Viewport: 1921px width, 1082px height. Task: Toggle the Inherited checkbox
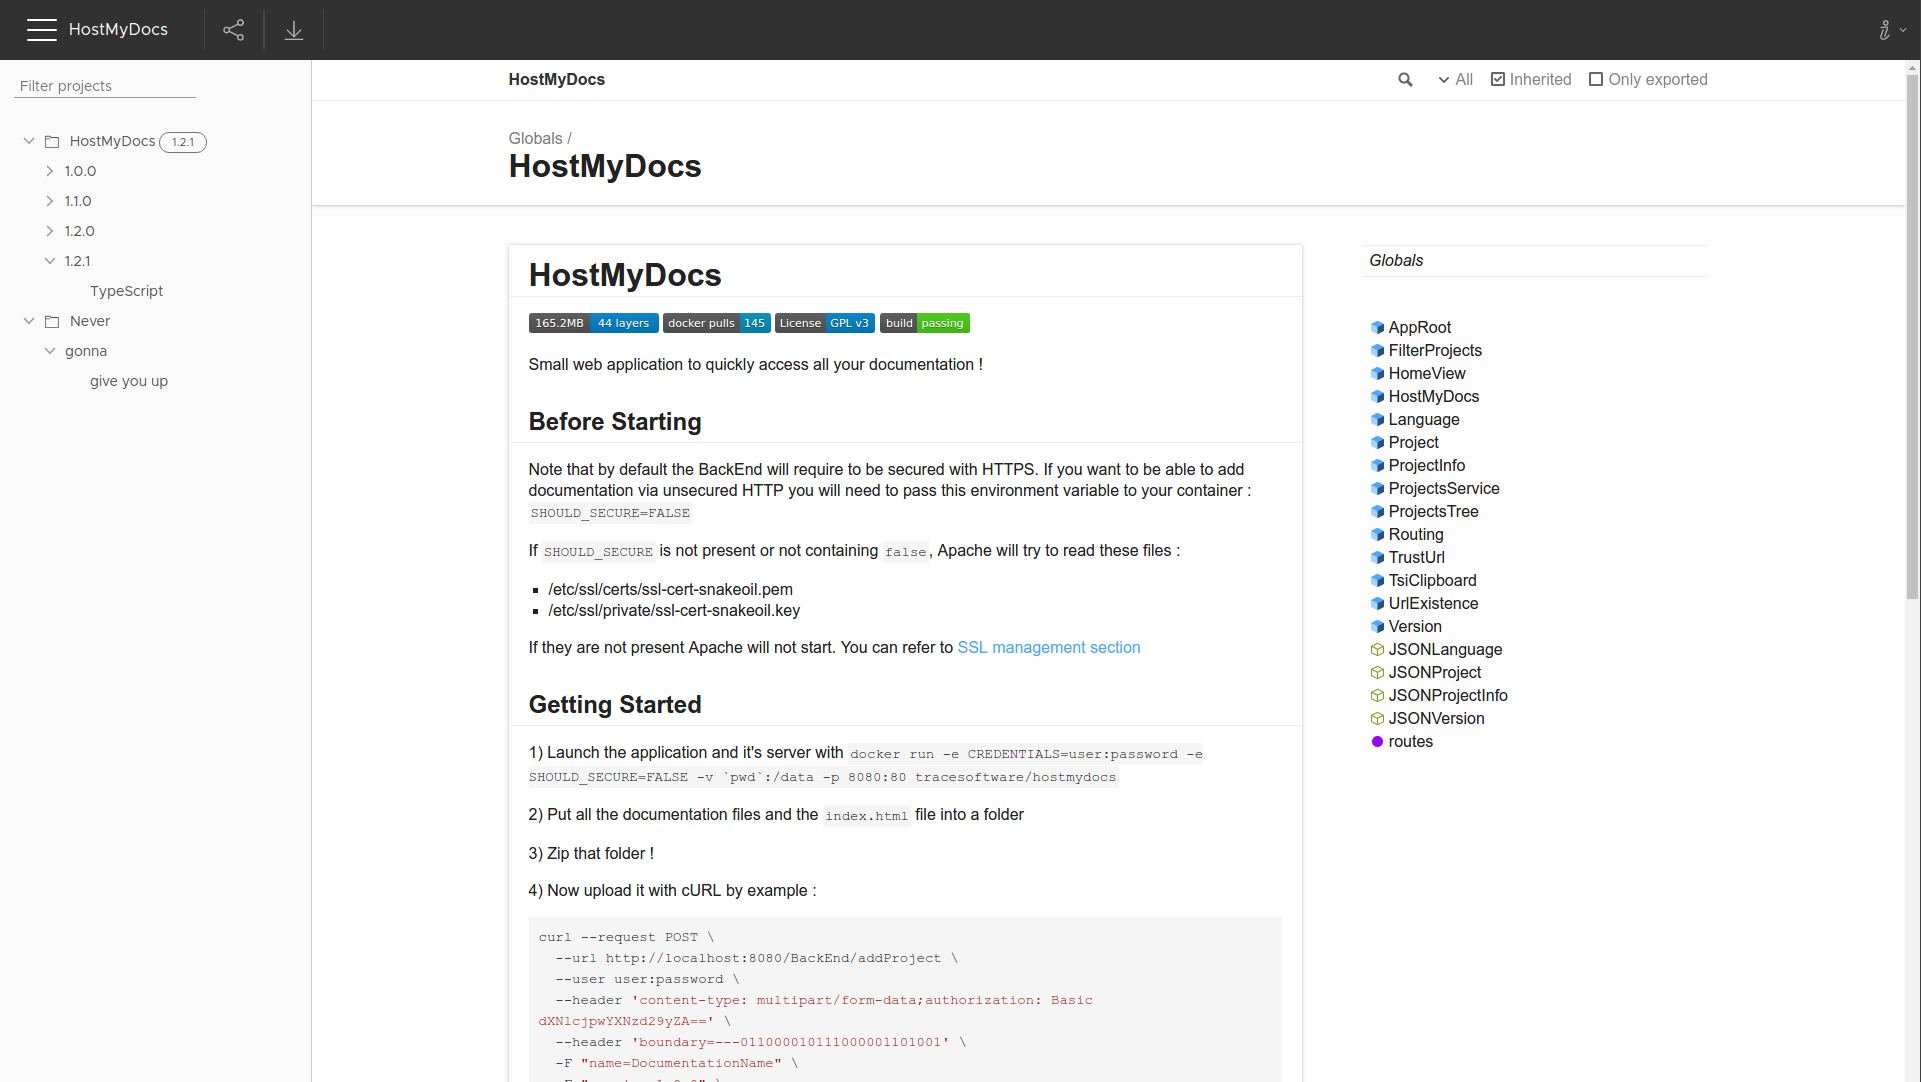tap(1498, 79)
